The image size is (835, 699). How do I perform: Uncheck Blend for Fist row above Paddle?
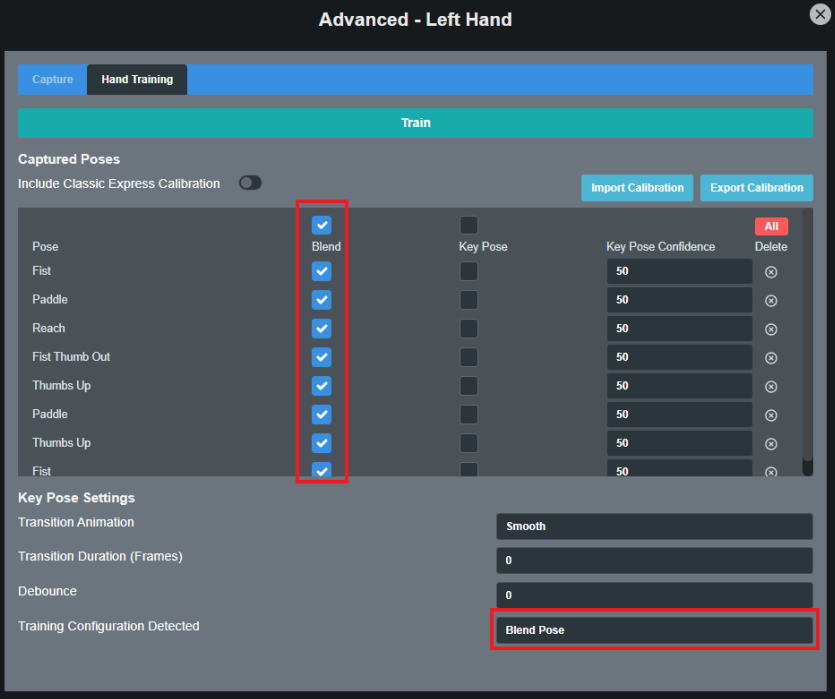coord(322,271)
